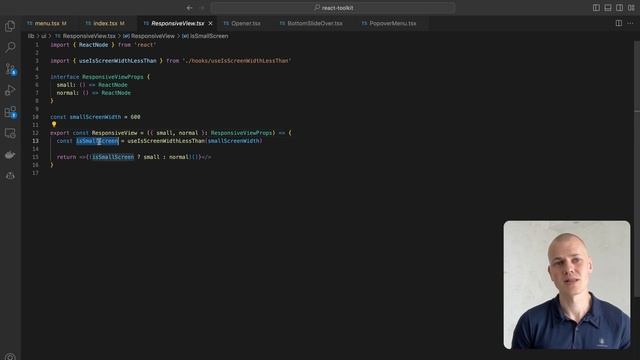Screen dimensions: 640x360
Task: Open the Search view in activity bar
Action: (10, 47)
